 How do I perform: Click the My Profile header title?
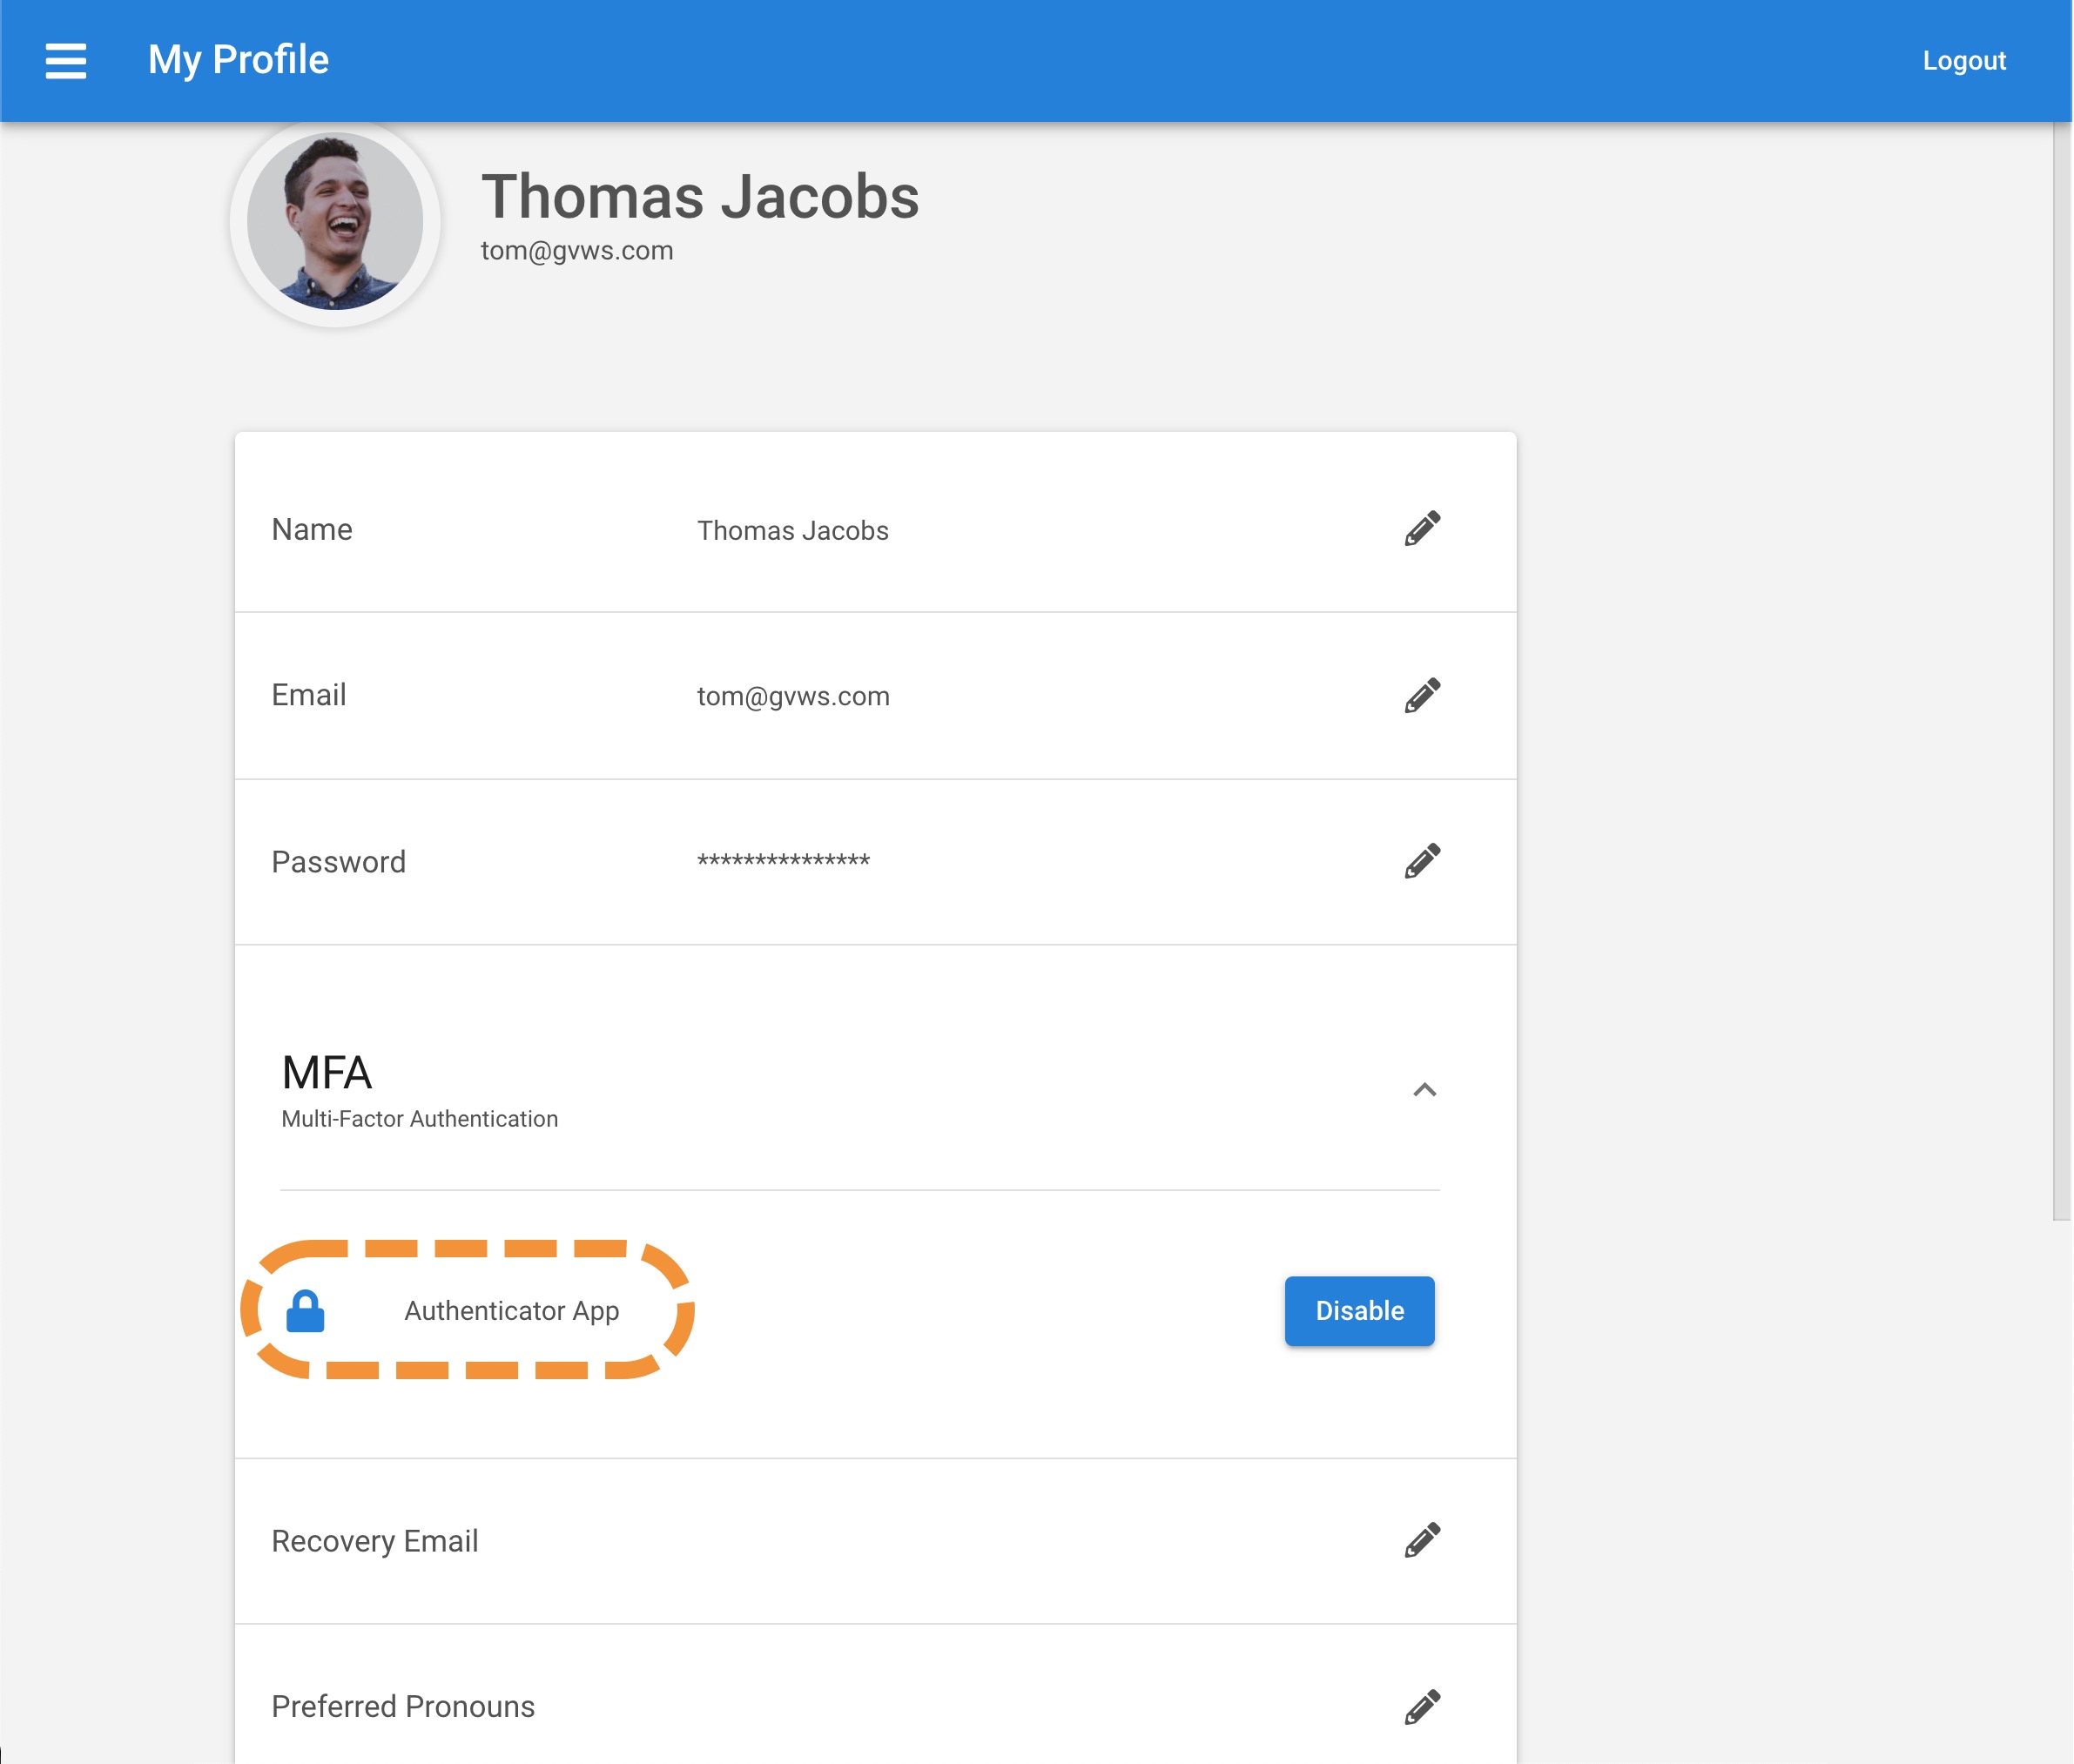click(x=238, y=60)
